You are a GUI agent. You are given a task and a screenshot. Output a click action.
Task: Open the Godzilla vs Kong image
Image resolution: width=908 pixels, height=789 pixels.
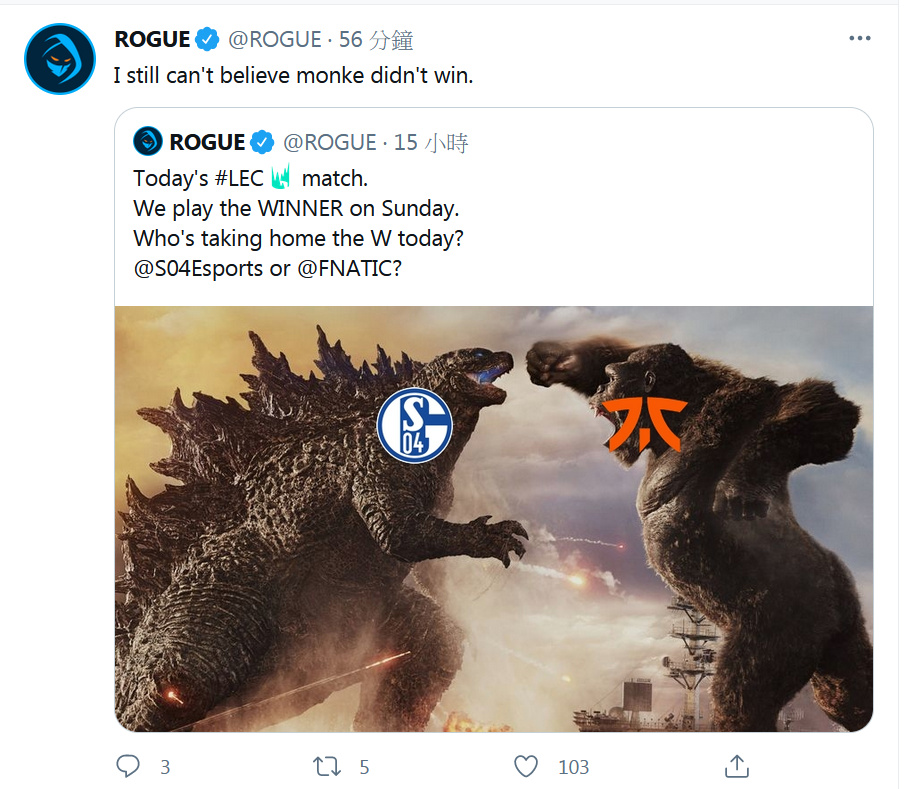[x=494, y=519]
